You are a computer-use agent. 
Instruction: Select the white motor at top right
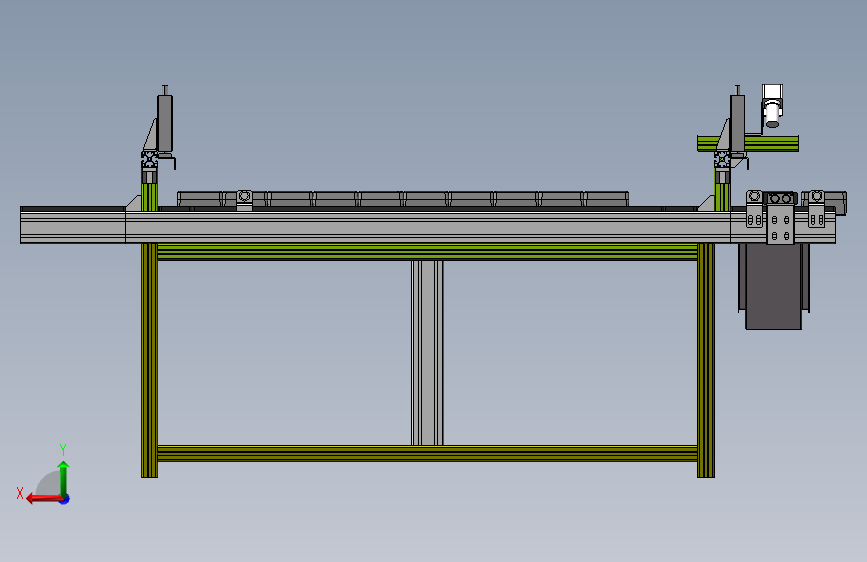pos(772,106)
